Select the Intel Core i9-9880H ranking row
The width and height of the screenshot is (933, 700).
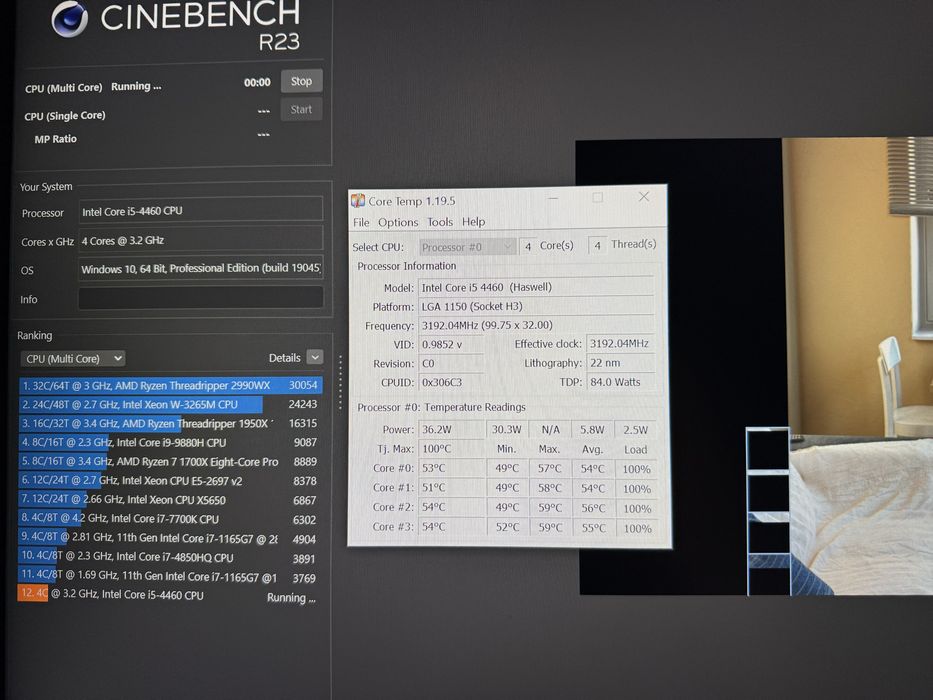pyautogui.click(x=171, y=442)
